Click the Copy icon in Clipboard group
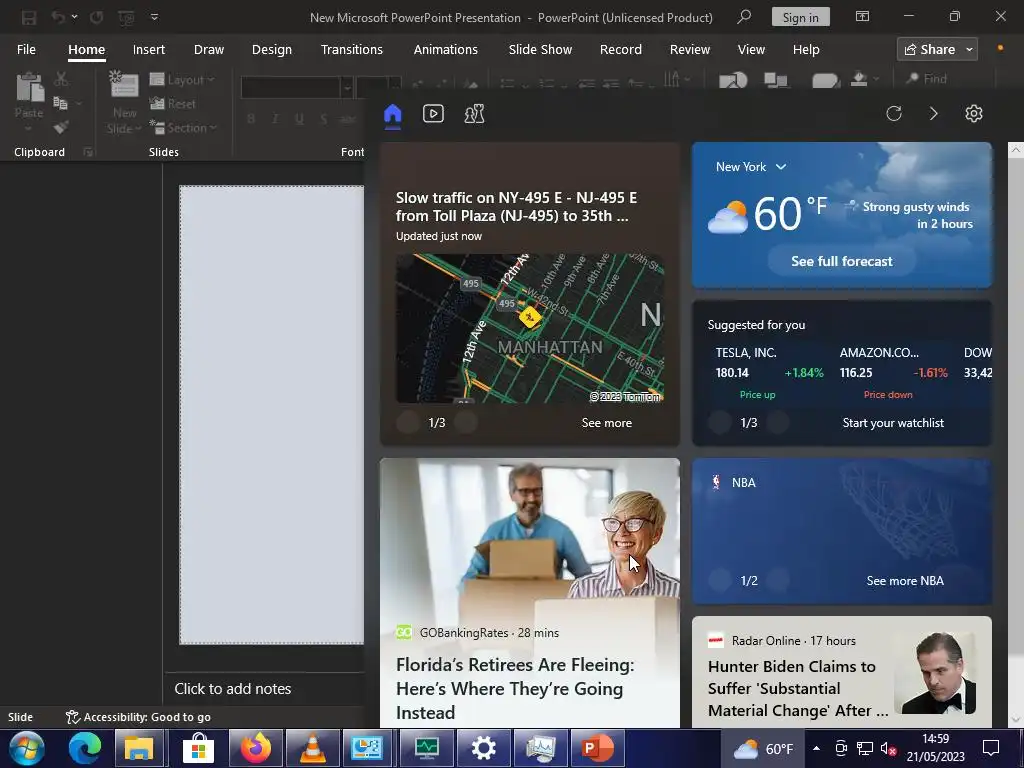The image size is (1024, 768). pos(60,103)
